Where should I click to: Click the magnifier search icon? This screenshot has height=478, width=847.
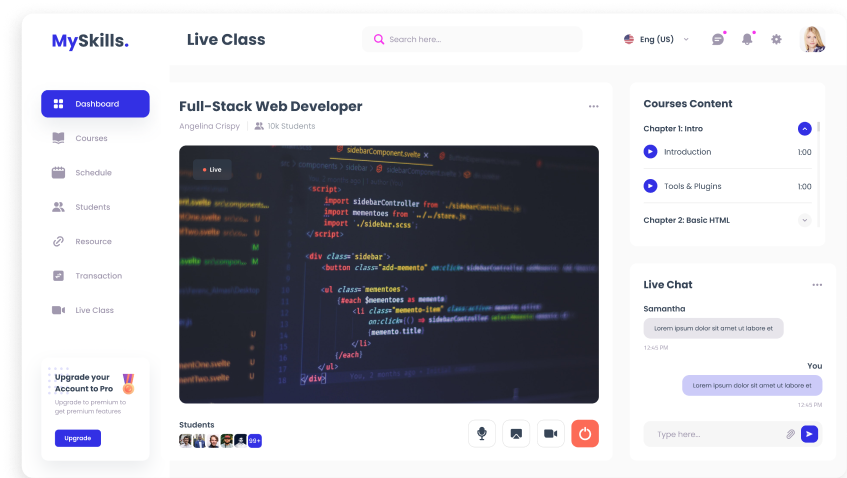(x=379, y=39)
